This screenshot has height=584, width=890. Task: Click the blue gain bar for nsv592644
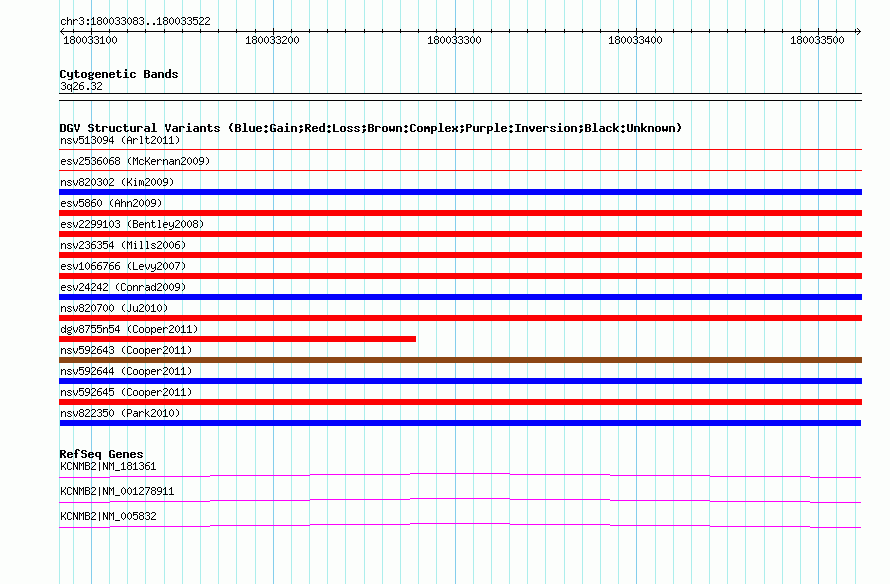[460, 381]
